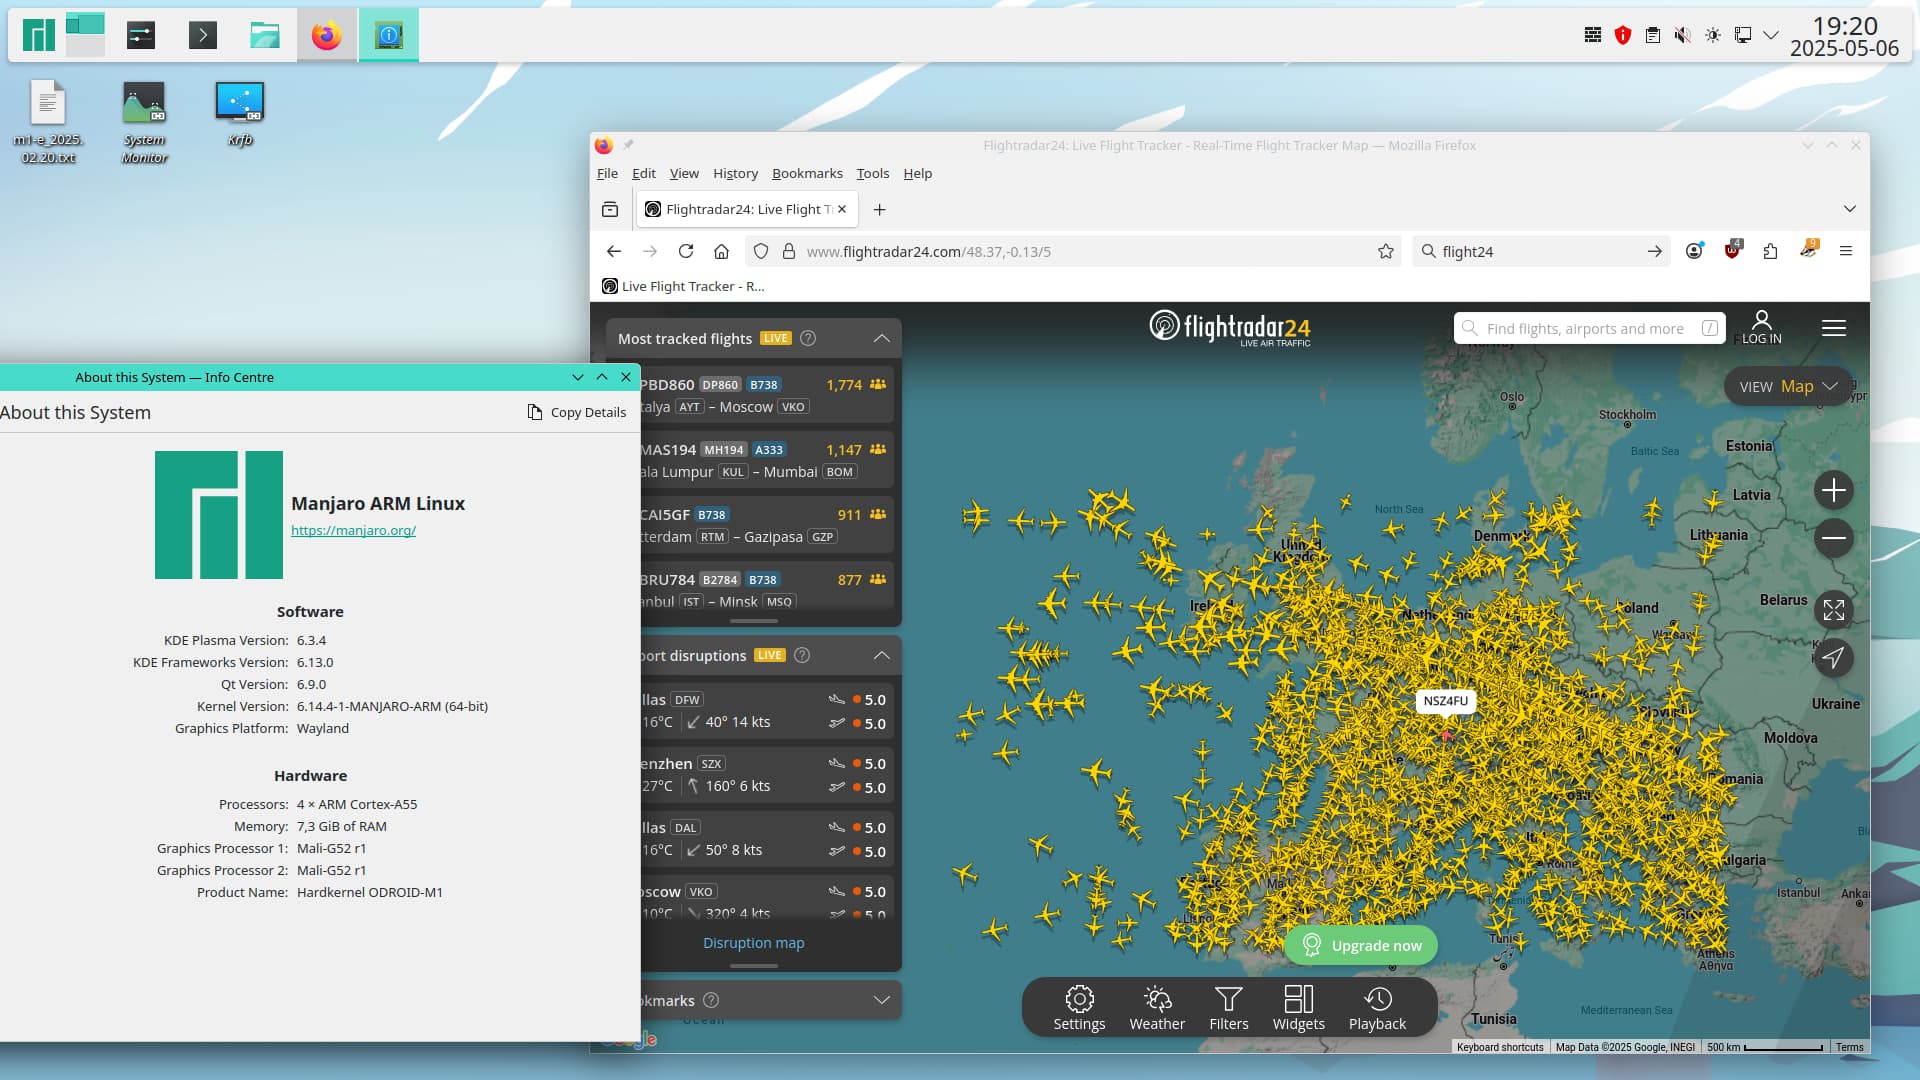The height and width of the screenshot is (1080, 1920).
Task: Open the Firefox History menu
Action: click(x=735, y=173)
